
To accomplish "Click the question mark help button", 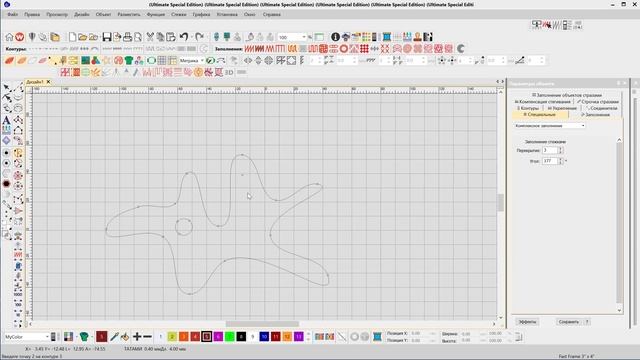I will [x=587, y=322].
